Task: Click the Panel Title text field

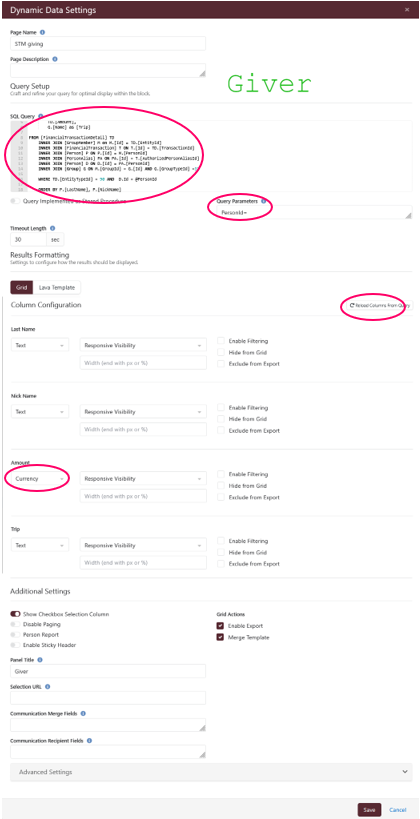Action: pyautogui.click(x=108, y=671)
